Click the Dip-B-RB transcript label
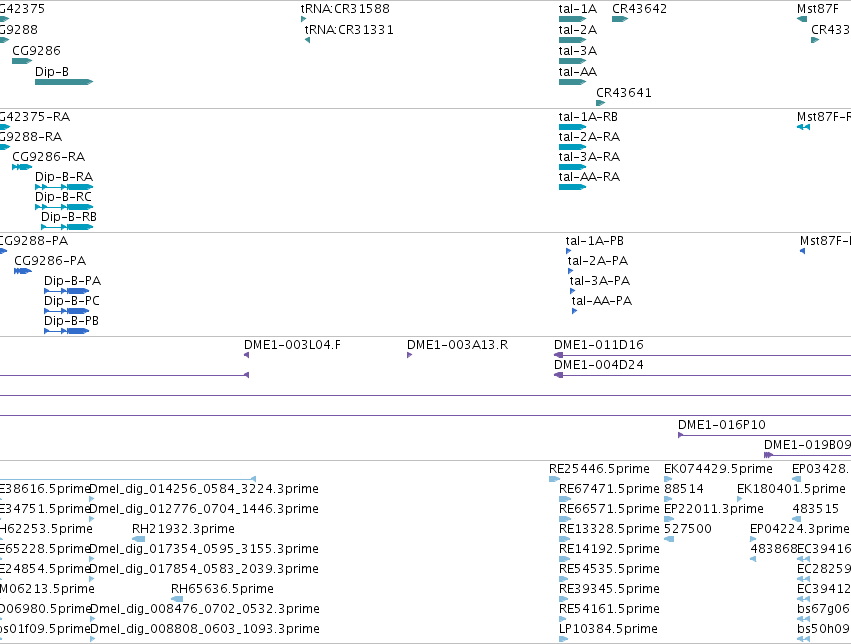Viewport: 851px width, 644px height. point(69,217)
